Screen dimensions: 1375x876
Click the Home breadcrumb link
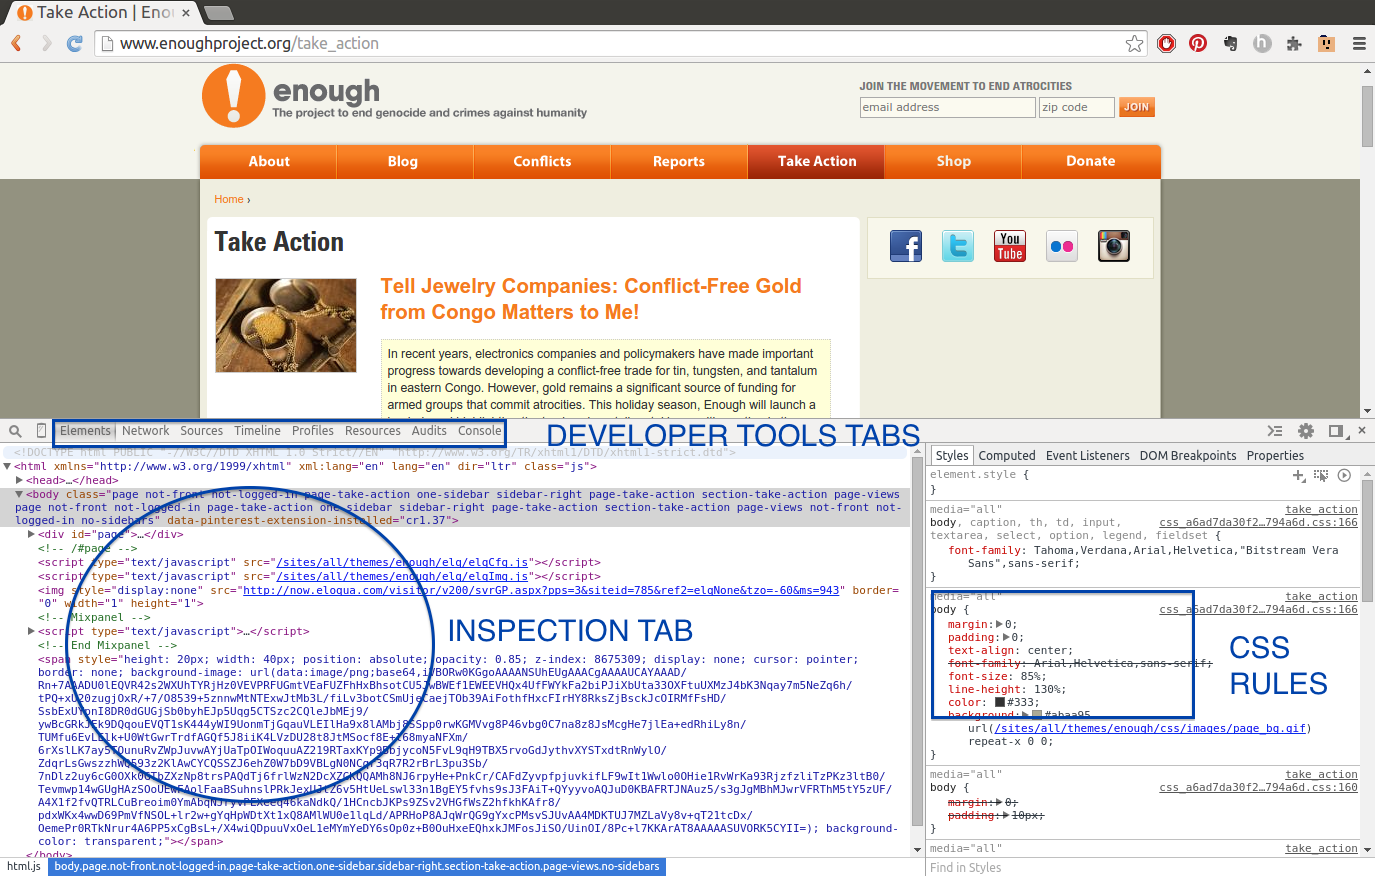pyautogui.click(x=229, y=200)
